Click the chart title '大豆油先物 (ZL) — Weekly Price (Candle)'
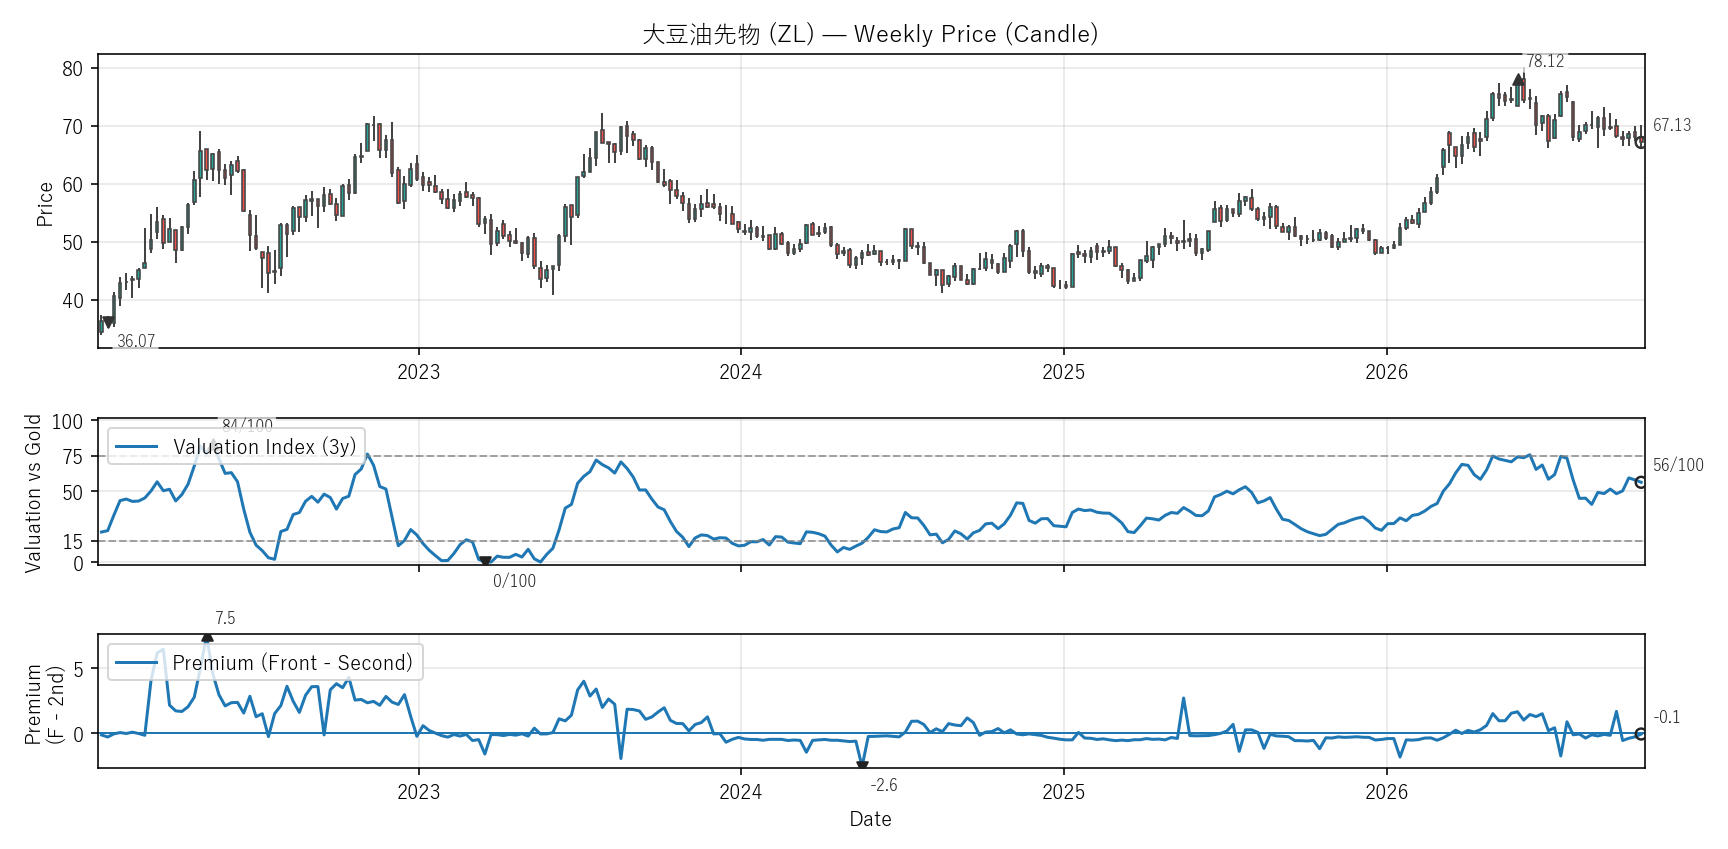 pyautogui.click(x=870, y=34)
